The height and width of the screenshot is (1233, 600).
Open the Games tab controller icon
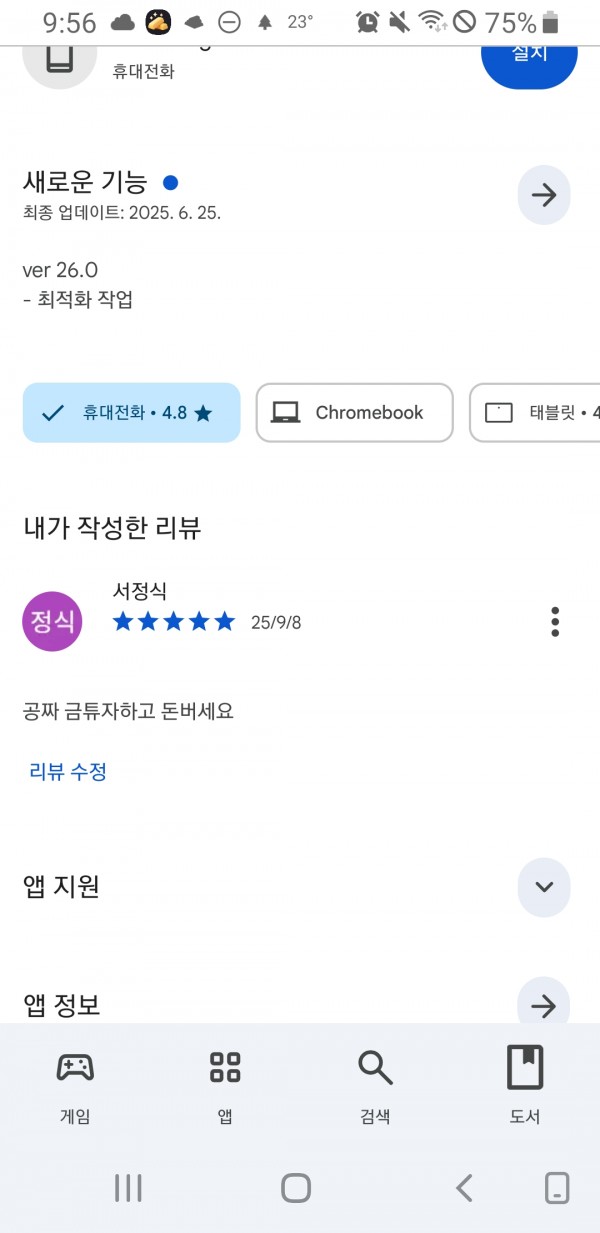pyautogui.click(x=75, y=1068)
